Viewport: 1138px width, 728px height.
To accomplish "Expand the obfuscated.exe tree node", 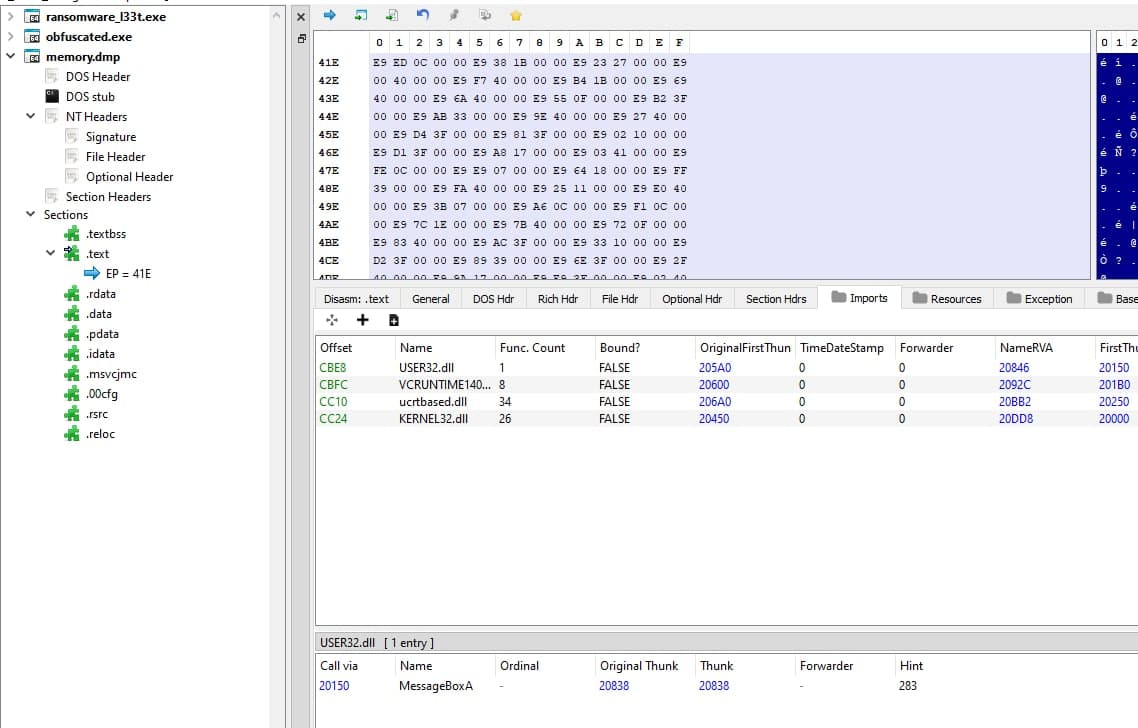I will 11,36.
